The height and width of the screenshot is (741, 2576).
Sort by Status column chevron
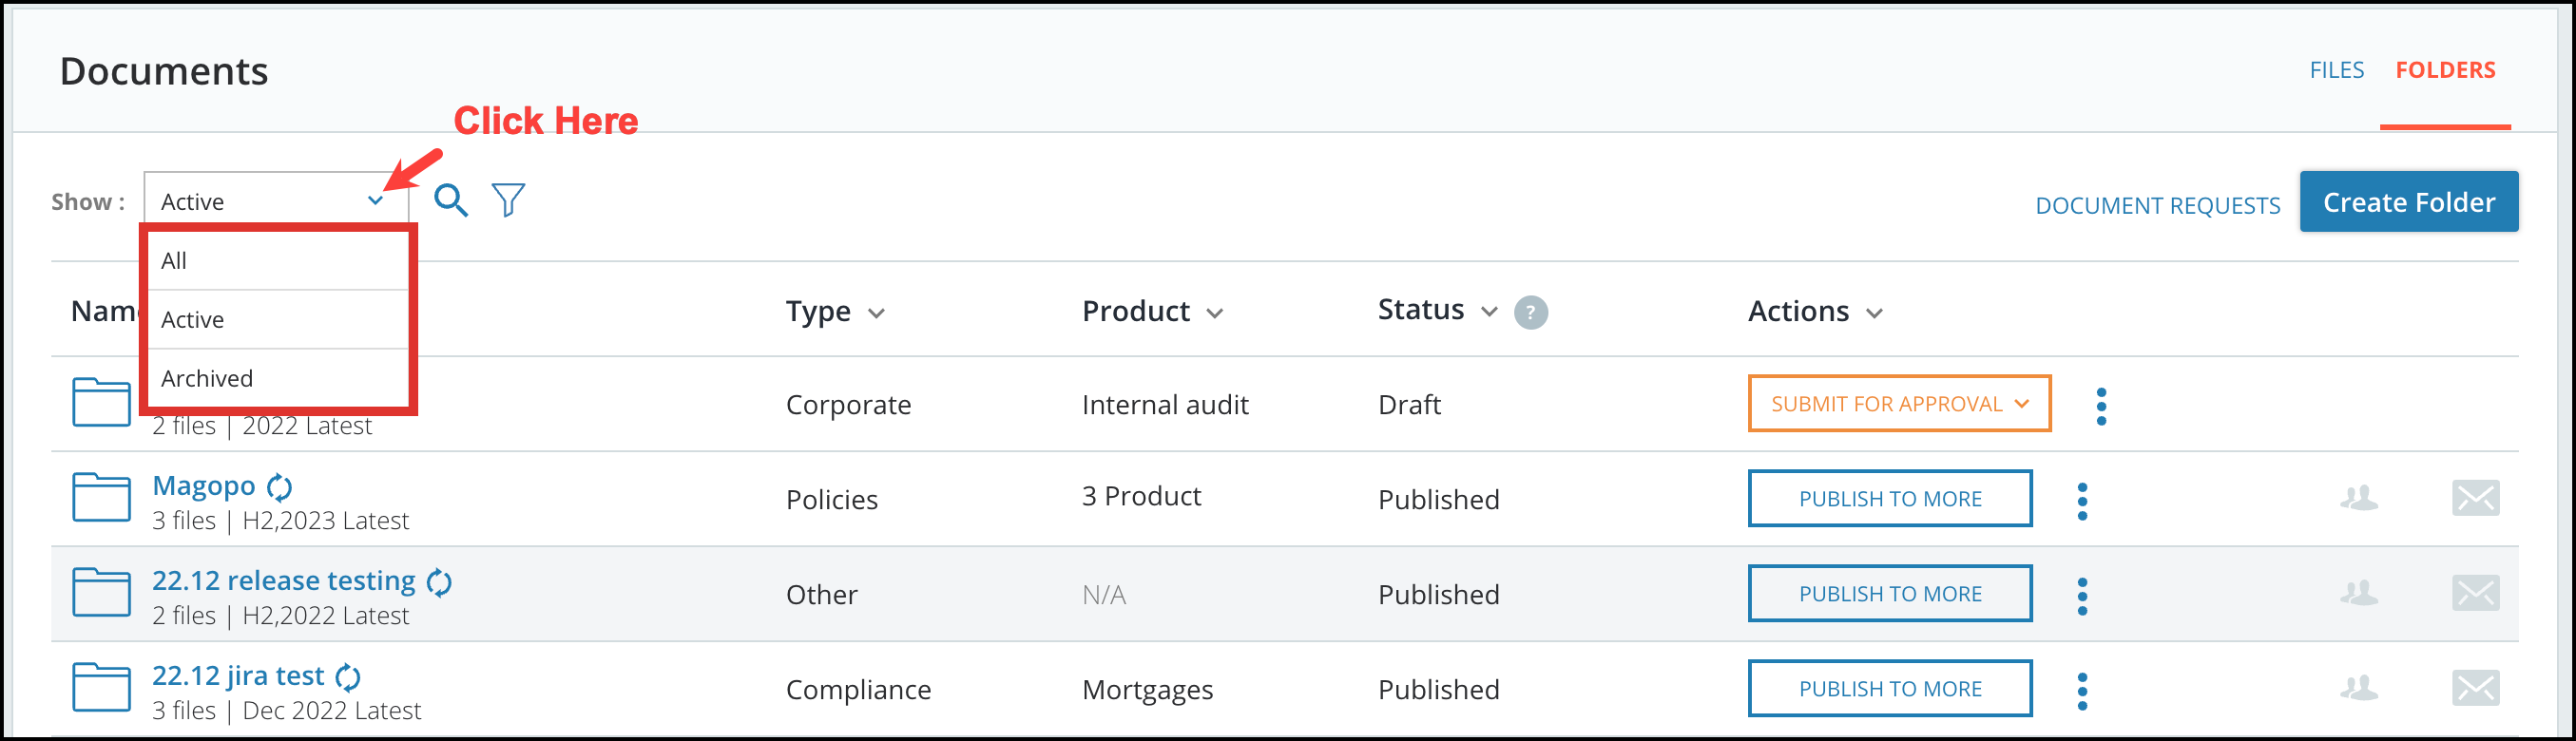click(1489, 311)
